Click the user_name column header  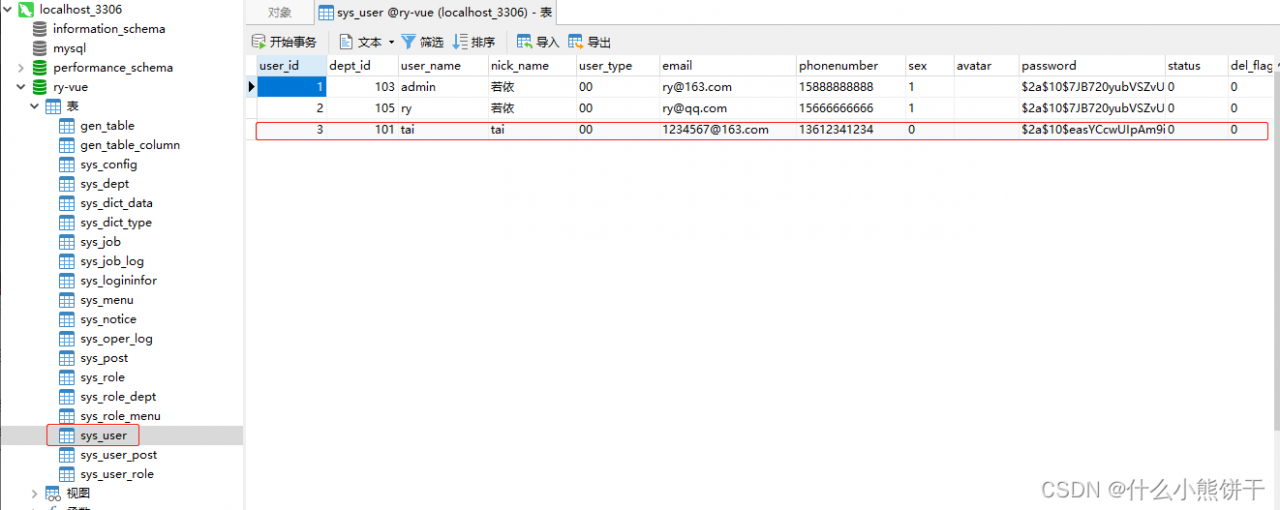tap(443, 66)
